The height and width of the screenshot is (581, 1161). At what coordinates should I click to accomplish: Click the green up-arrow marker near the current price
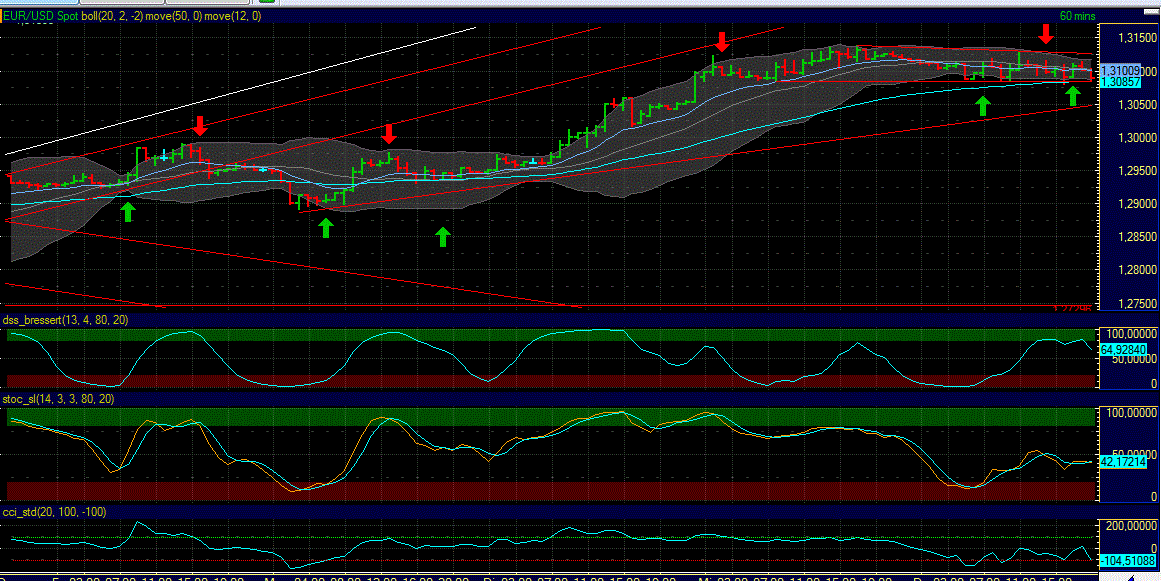point(1073,95)
